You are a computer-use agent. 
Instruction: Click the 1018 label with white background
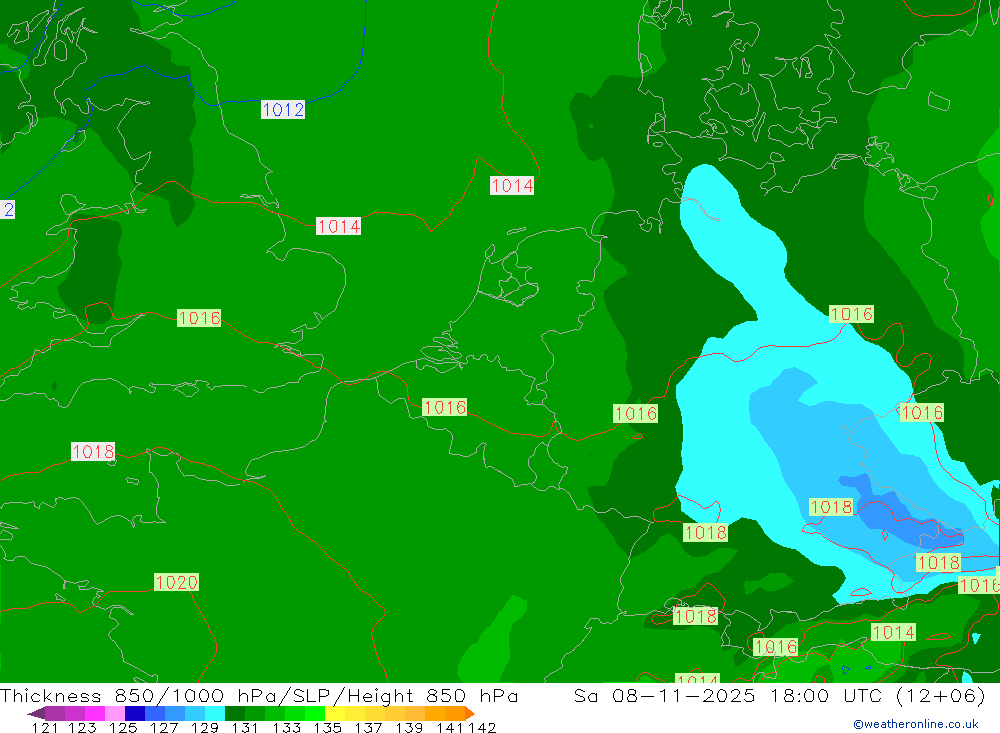93,452
